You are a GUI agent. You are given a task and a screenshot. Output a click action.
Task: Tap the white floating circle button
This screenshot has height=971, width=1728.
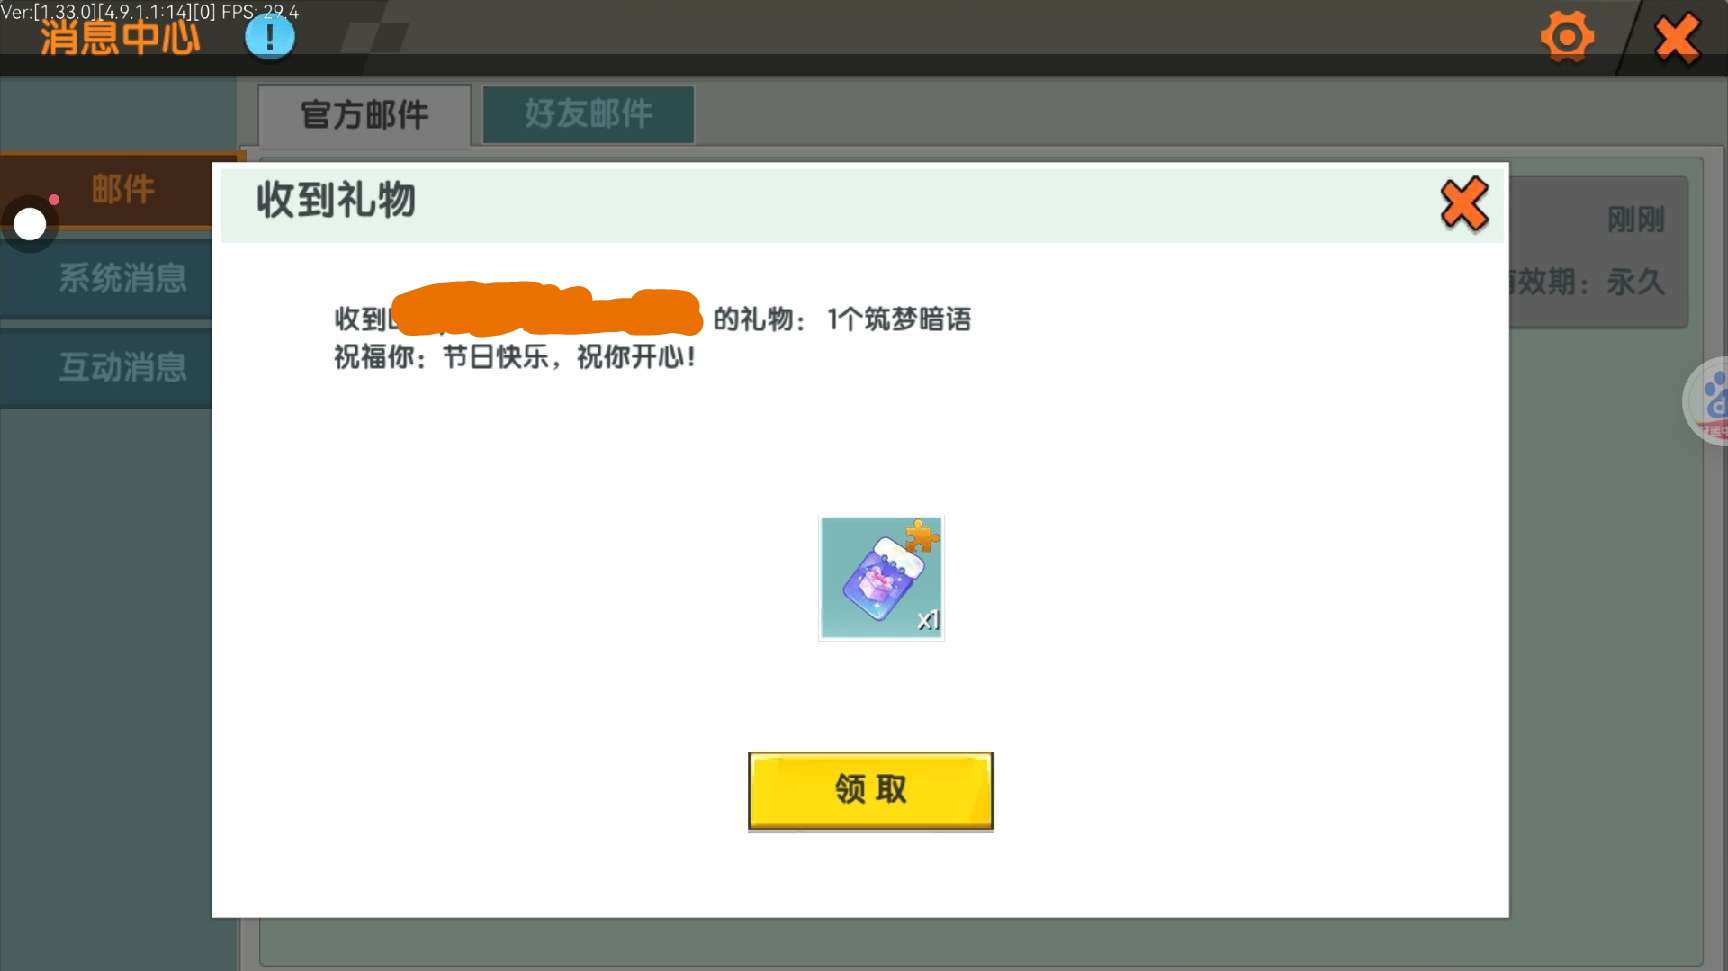pos(30,224)
